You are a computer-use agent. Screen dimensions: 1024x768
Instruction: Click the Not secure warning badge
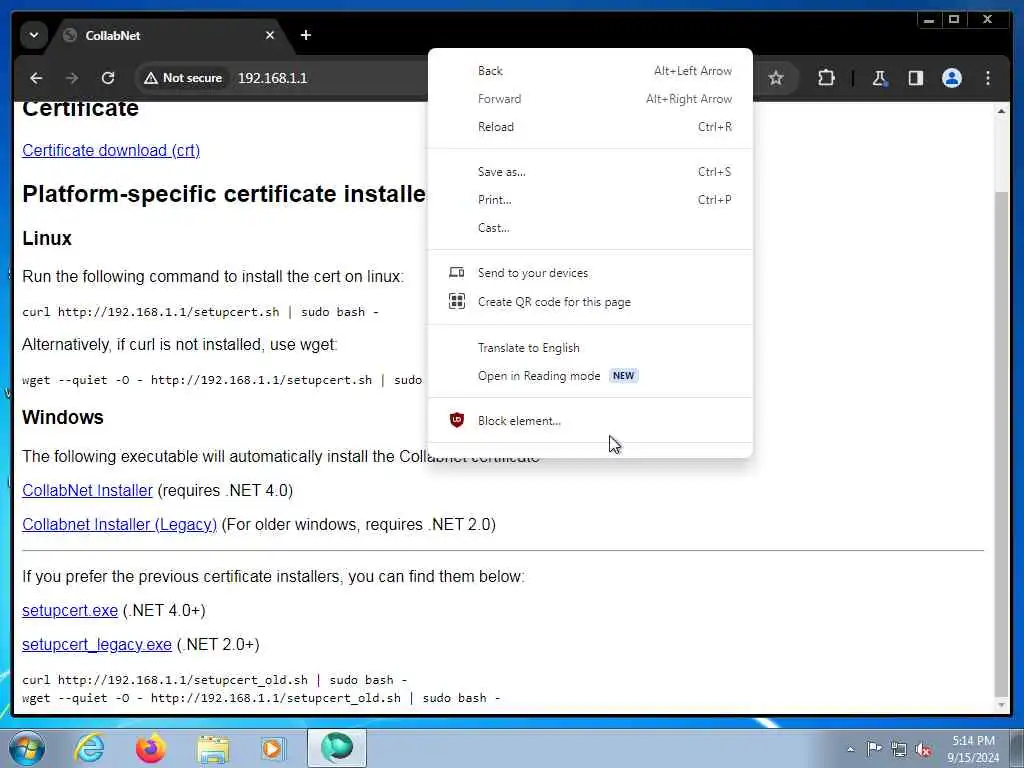point(184,78)
